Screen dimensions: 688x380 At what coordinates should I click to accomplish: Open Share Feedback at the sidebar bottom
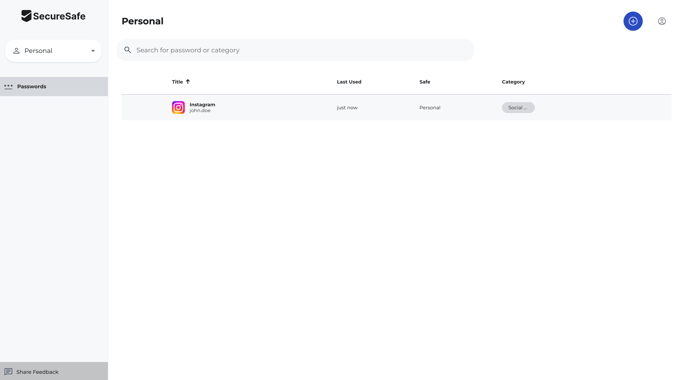tap(54, 371)
